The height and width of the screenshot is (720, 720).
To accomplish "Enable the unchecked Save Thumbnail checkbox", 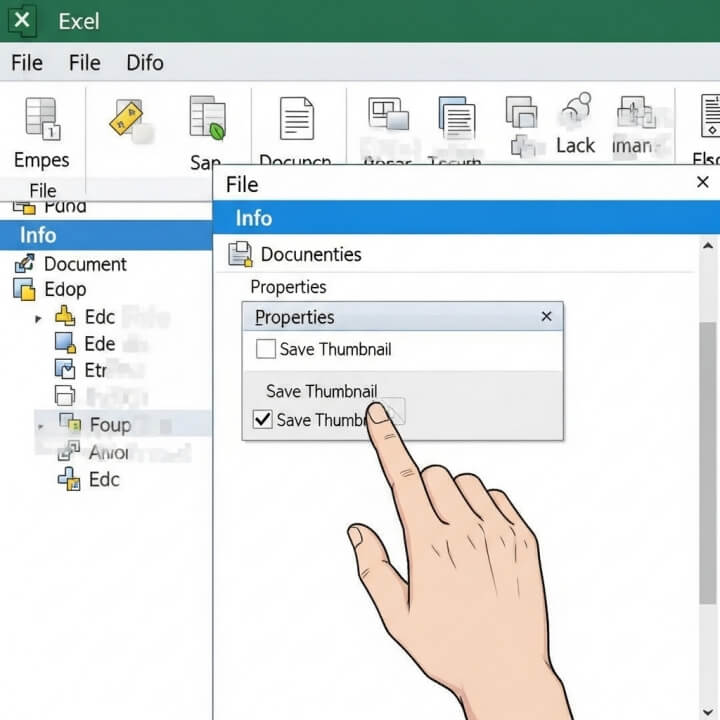I will [266, 349].
